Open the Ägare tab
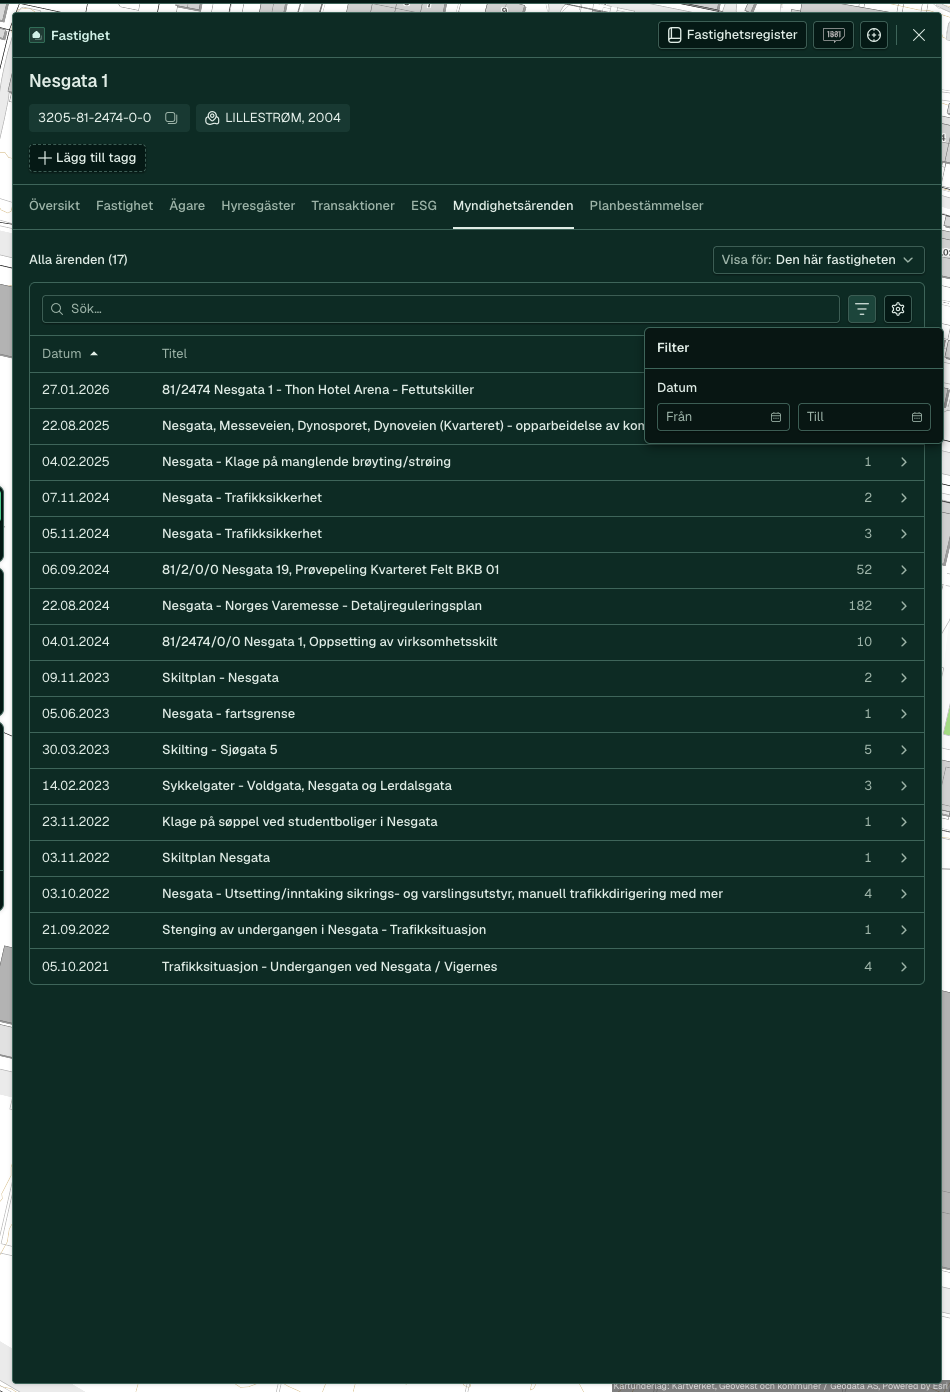 (187, 206)
